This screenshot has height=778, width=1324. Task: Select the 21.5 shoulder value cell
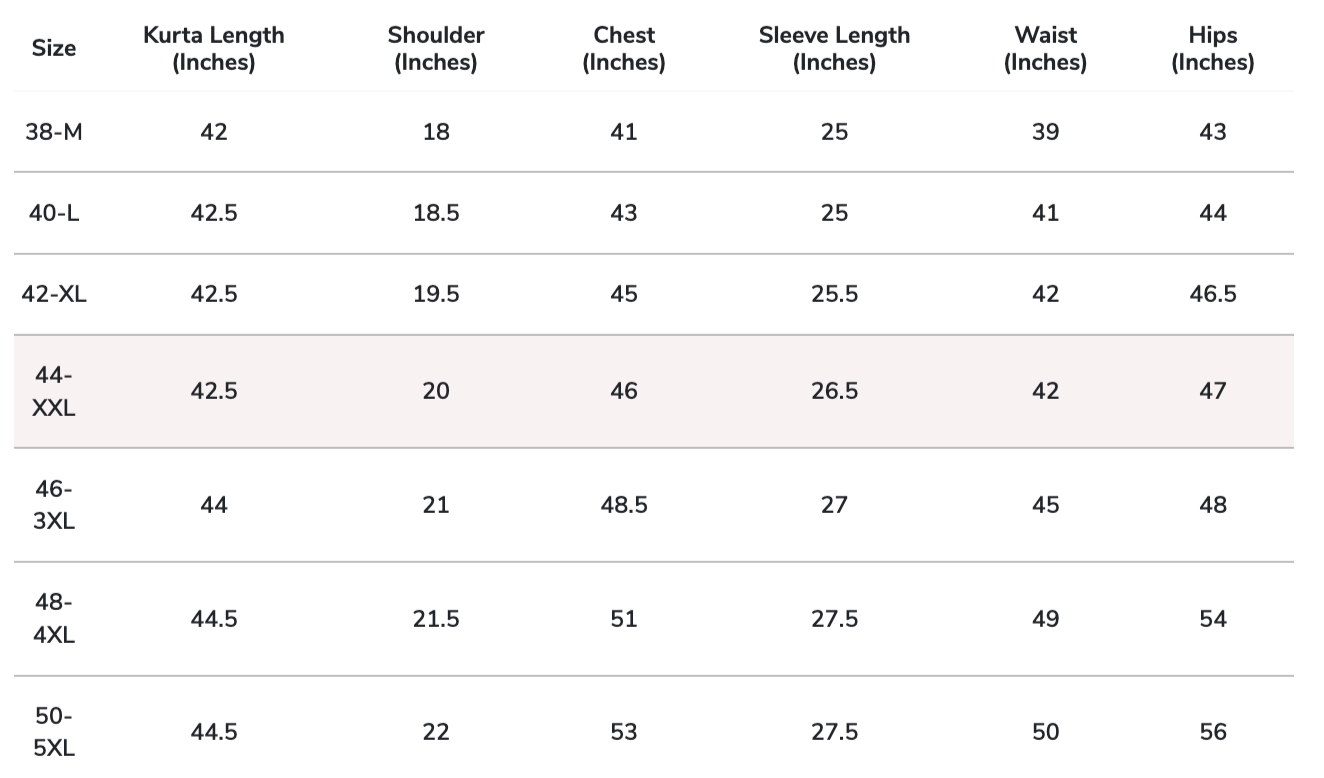436,619
